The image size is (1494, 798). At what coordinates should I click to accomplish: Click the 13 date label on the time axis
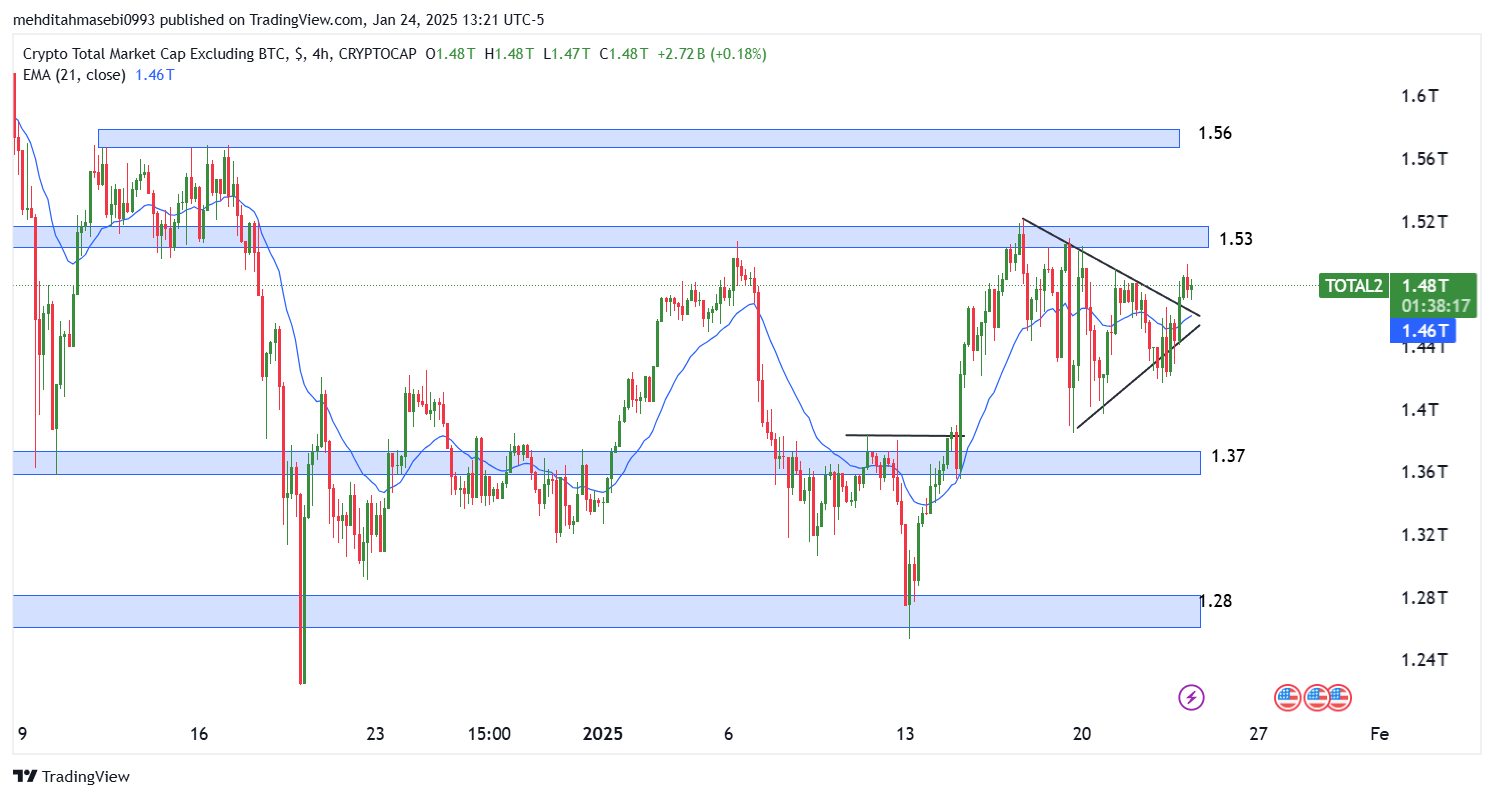(x=906, y=734)
